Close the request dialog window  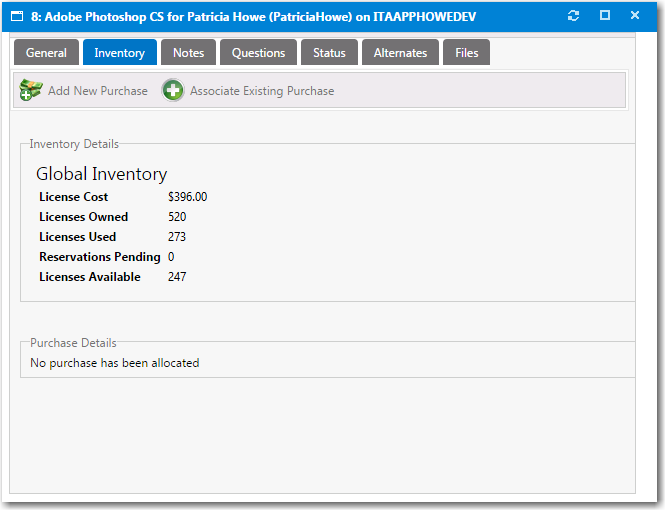tap(636, 16)
